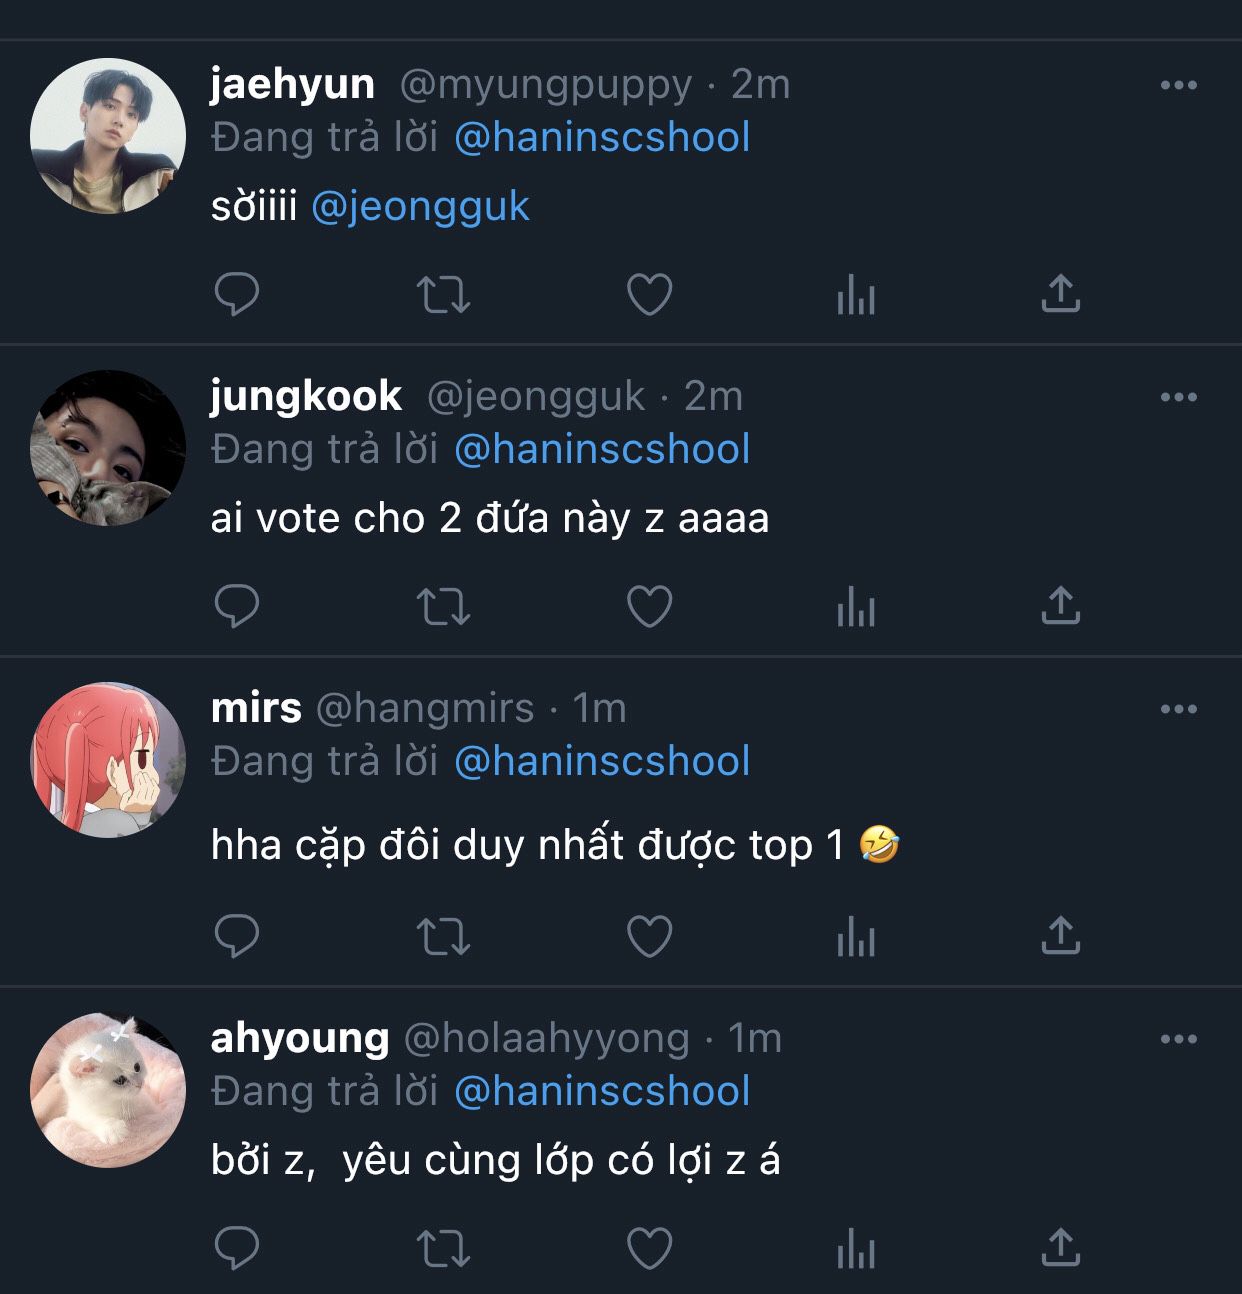Retweet ahyoung's reply

[x=443, y=1248]
